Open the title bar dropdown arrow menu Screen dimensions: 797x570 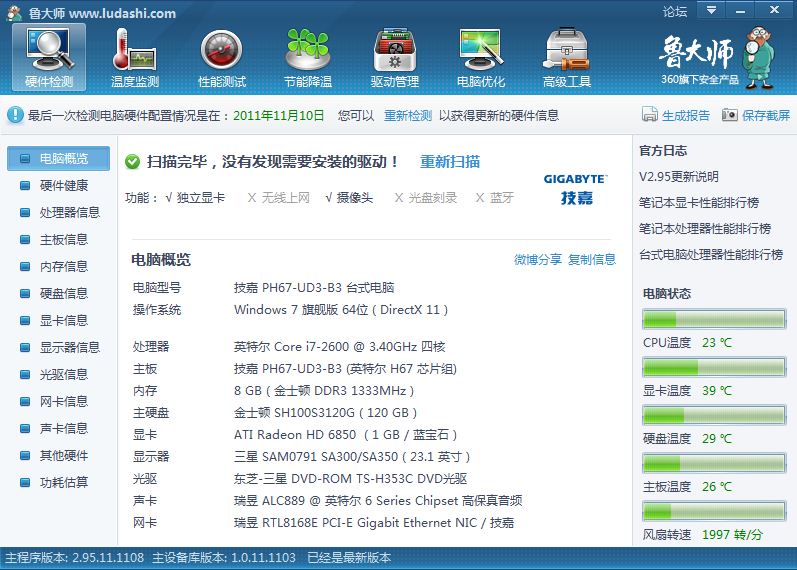[x=710, y=11]
